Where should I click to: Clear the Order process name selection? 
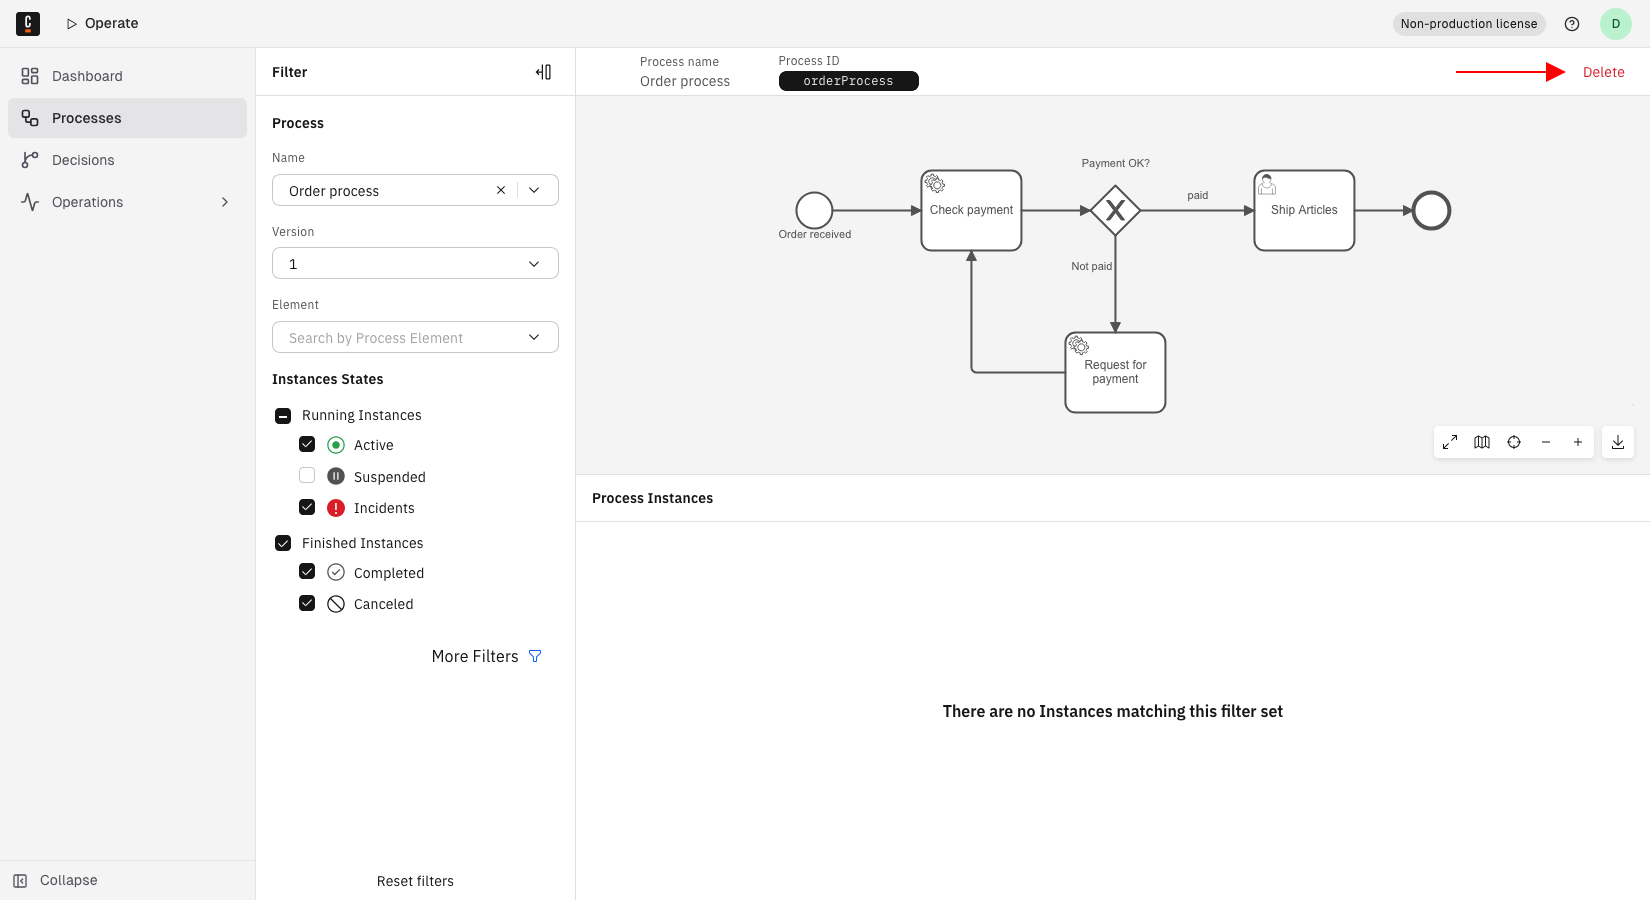[x=501, y=190]
